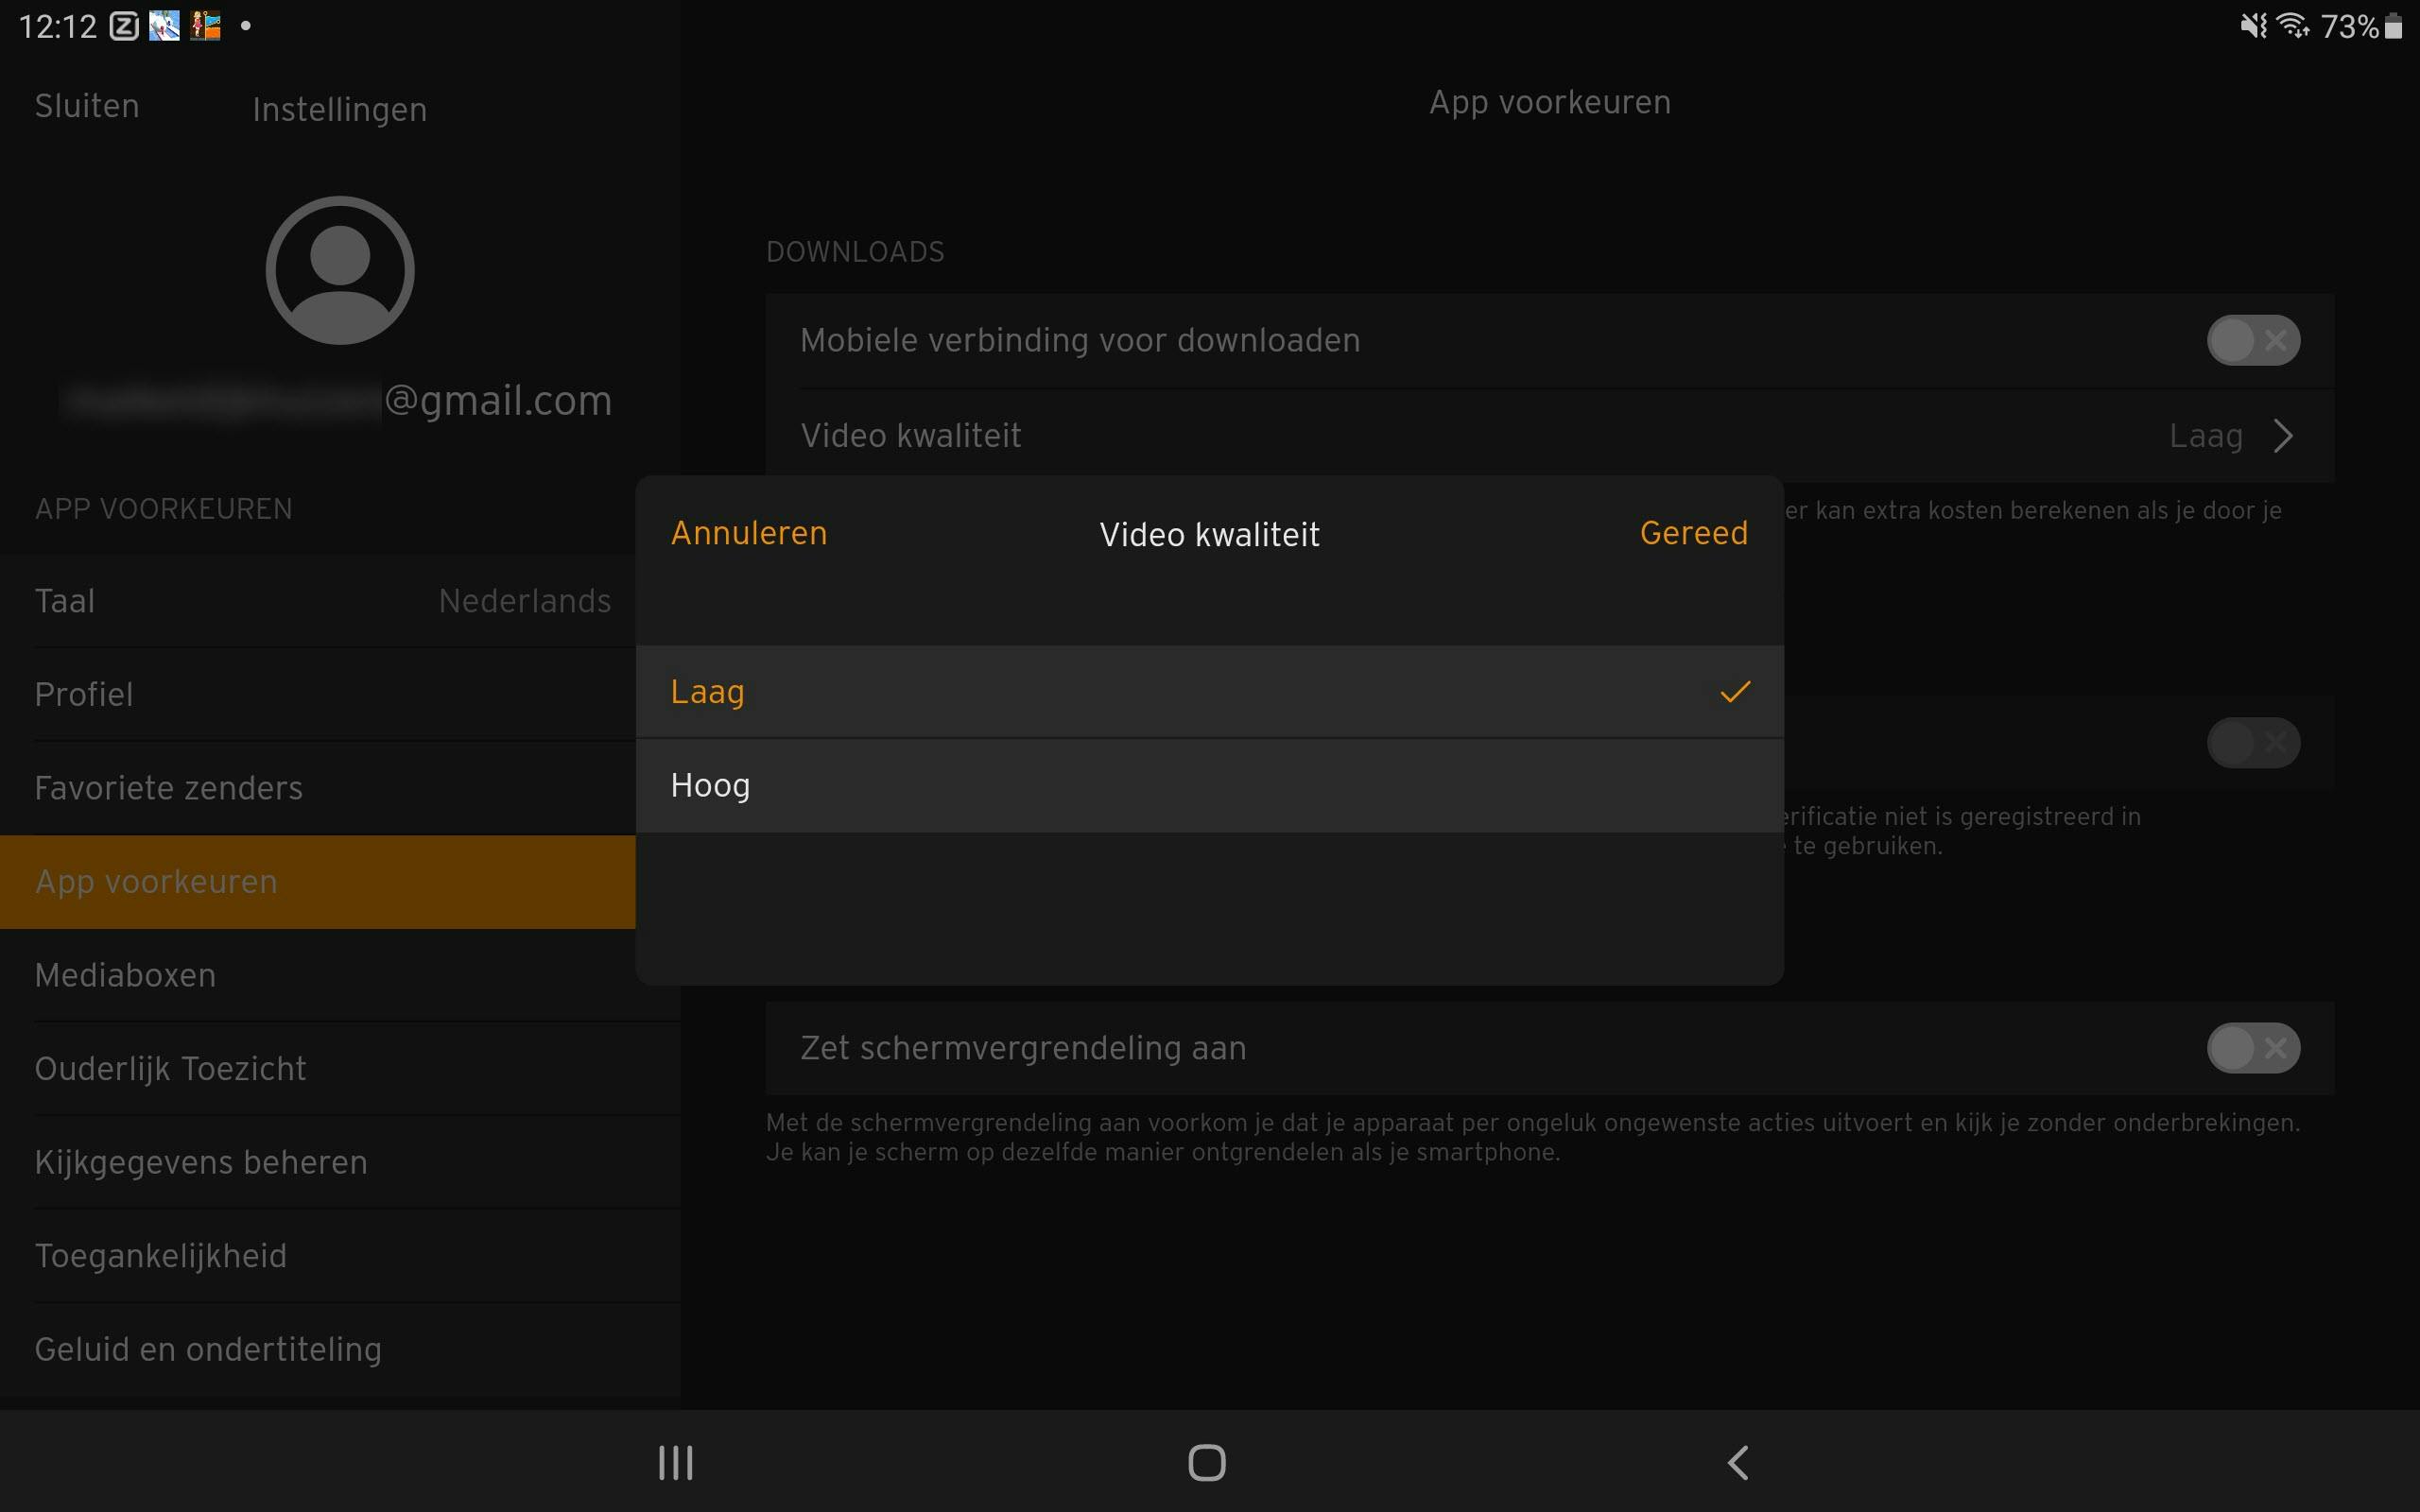
Task: Open the recent apps navigation icon
Action: pyautogui.click(x=676, y=1462)
